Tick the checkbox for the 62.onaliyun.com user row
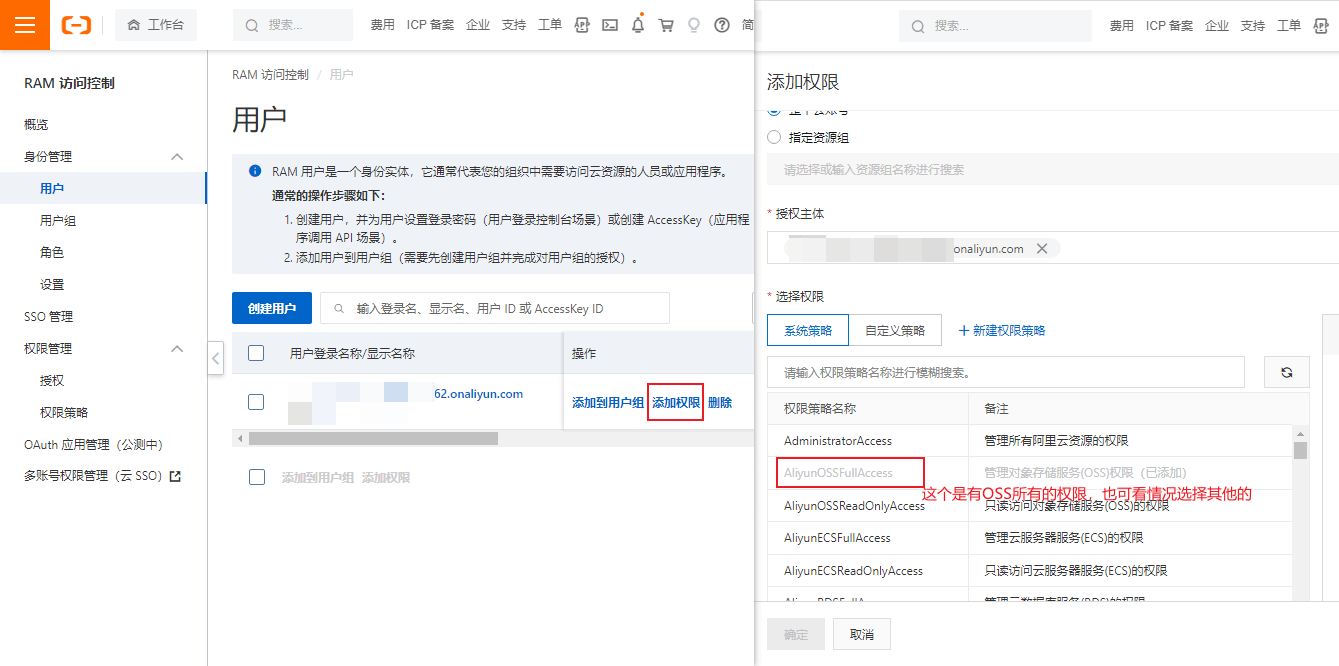 coord(256,402)
